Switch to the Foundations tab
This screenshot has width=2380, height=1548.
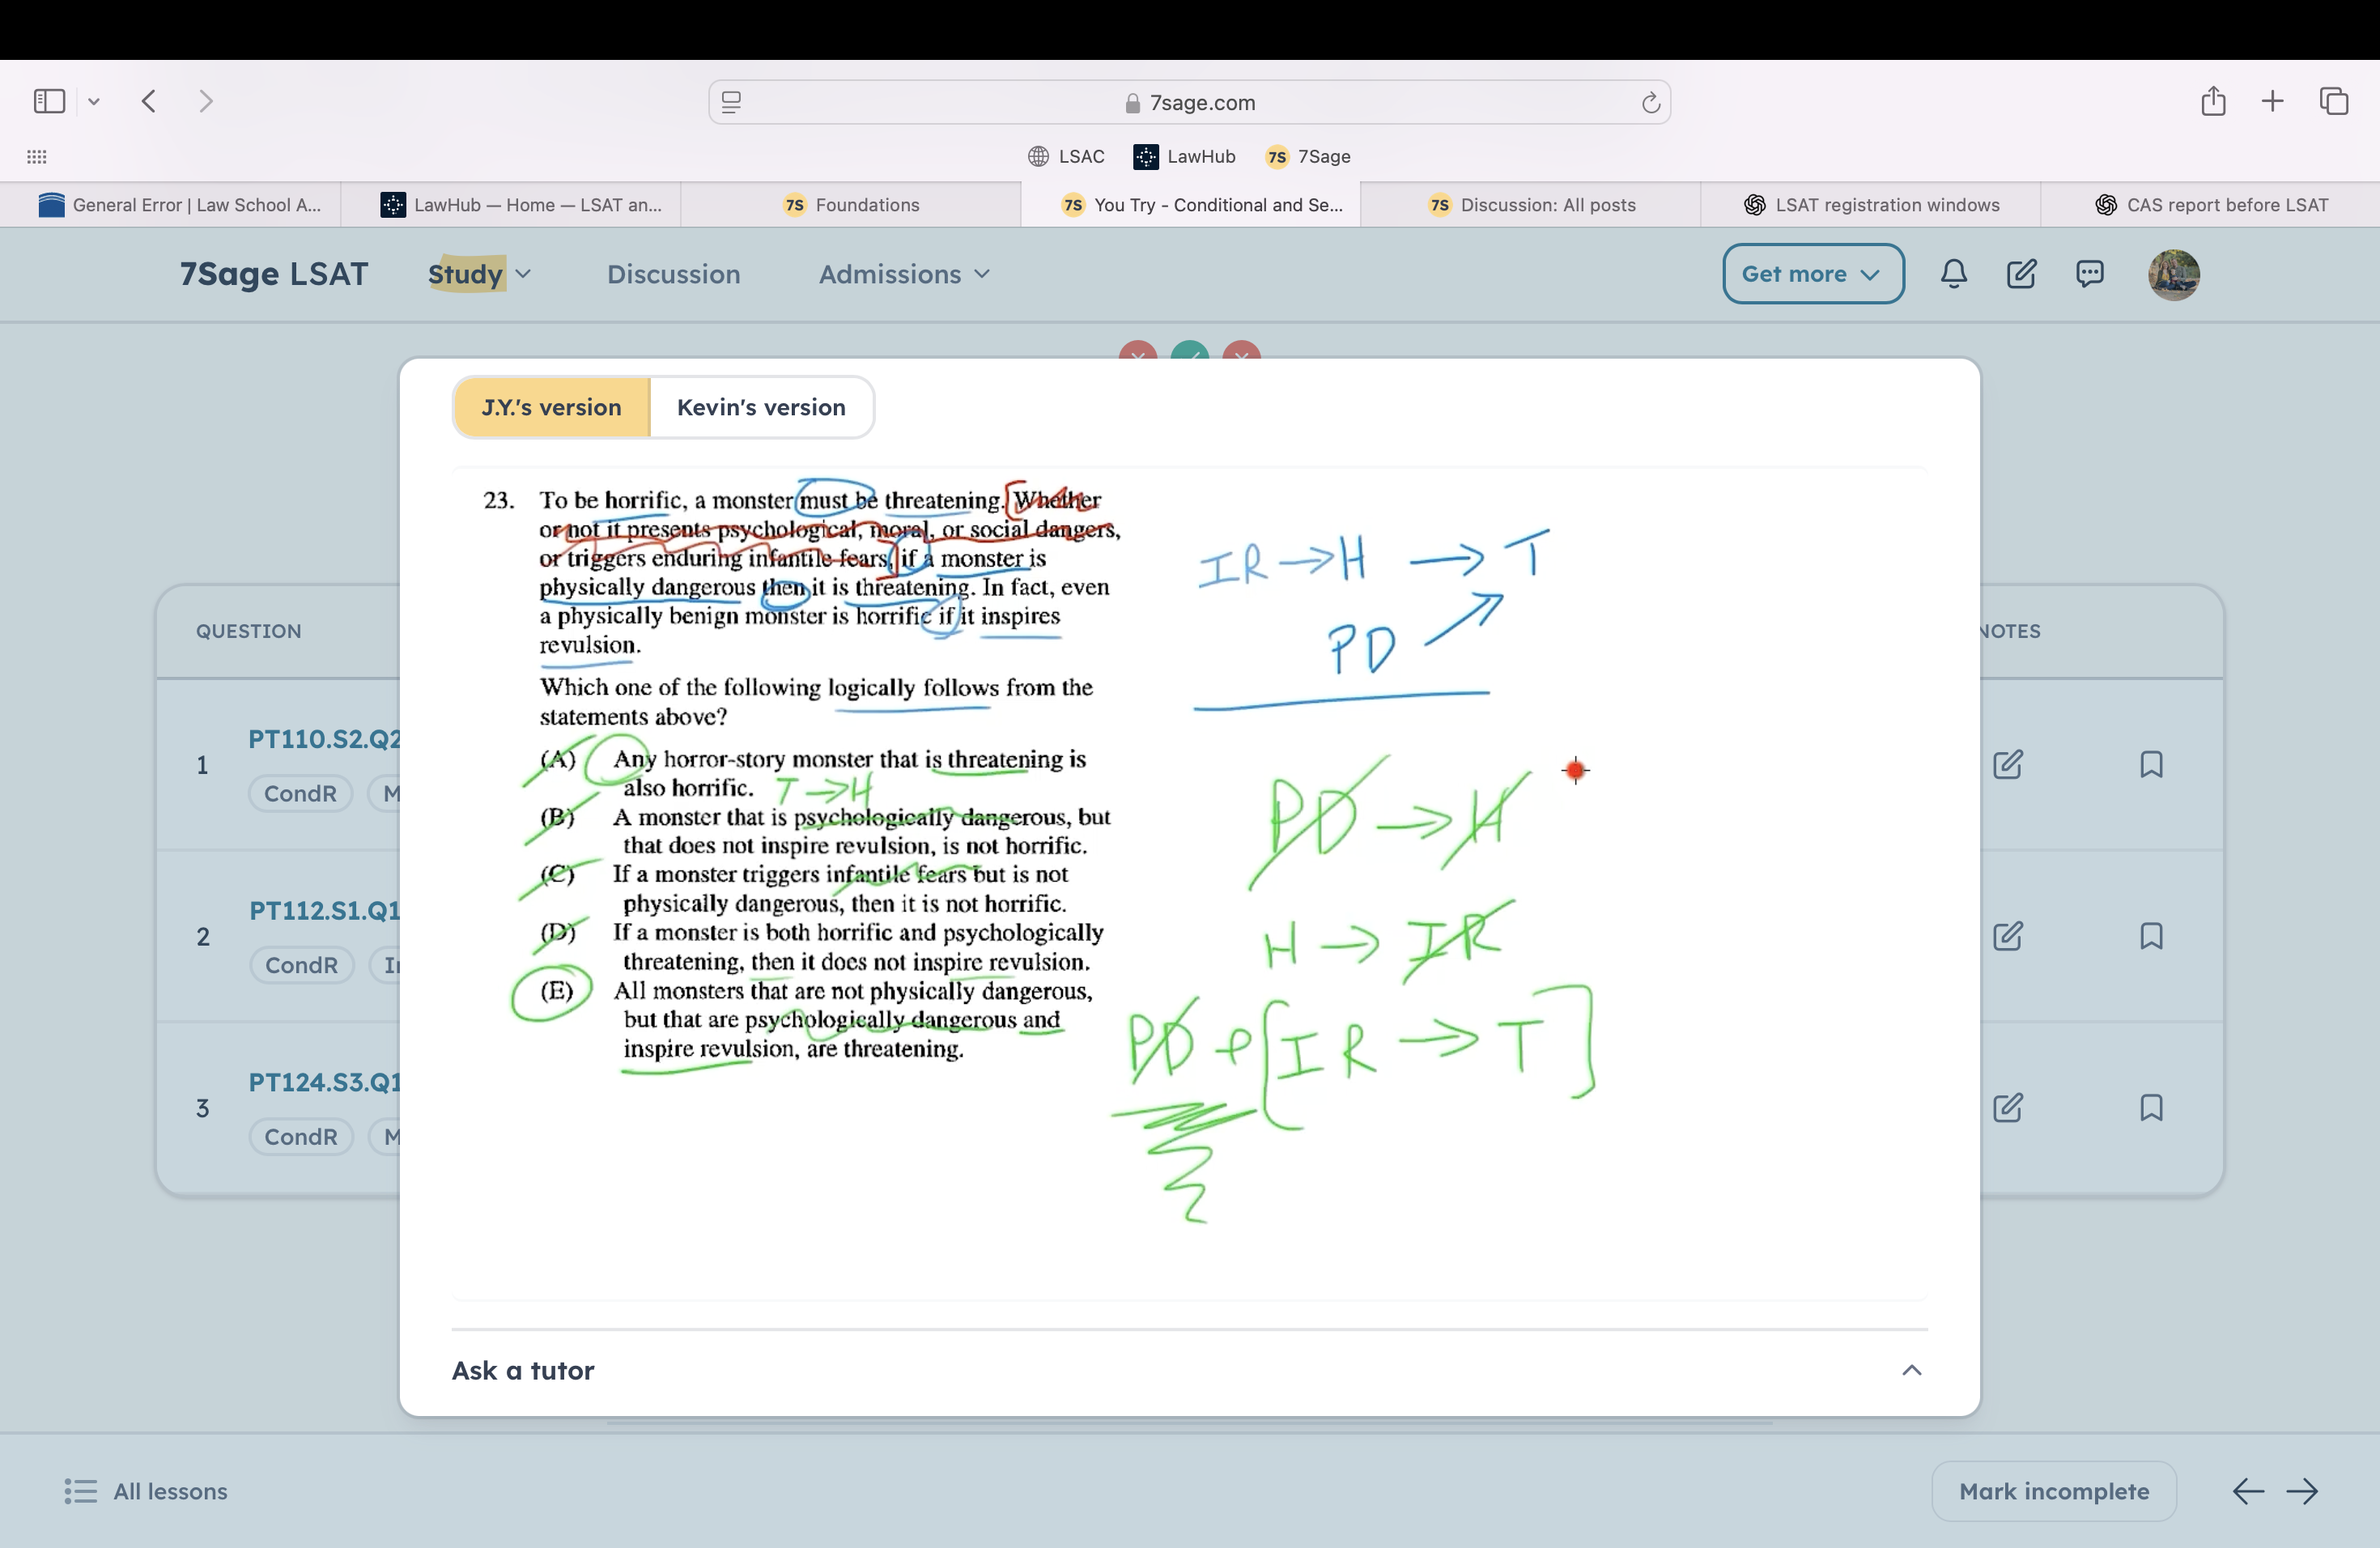(851, 205)
